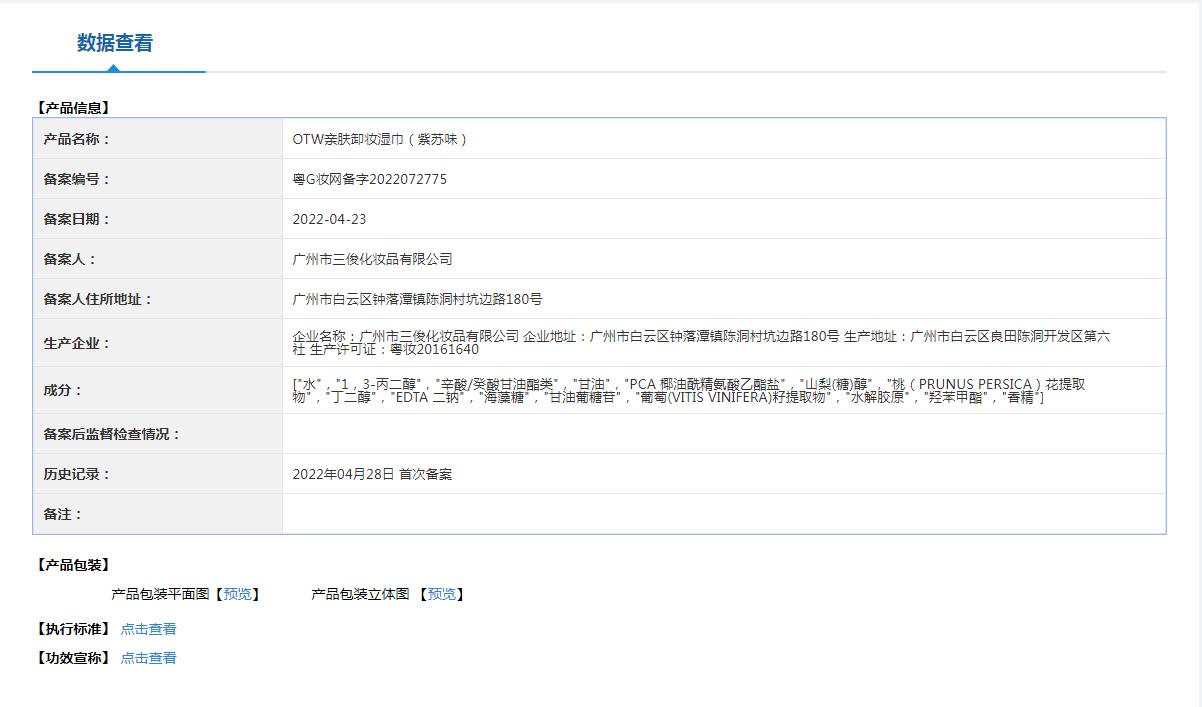Click the empty 备案后监督检查情况 value cell
Viewport: 1202px width, 707px height.
[x=723, y=434]
